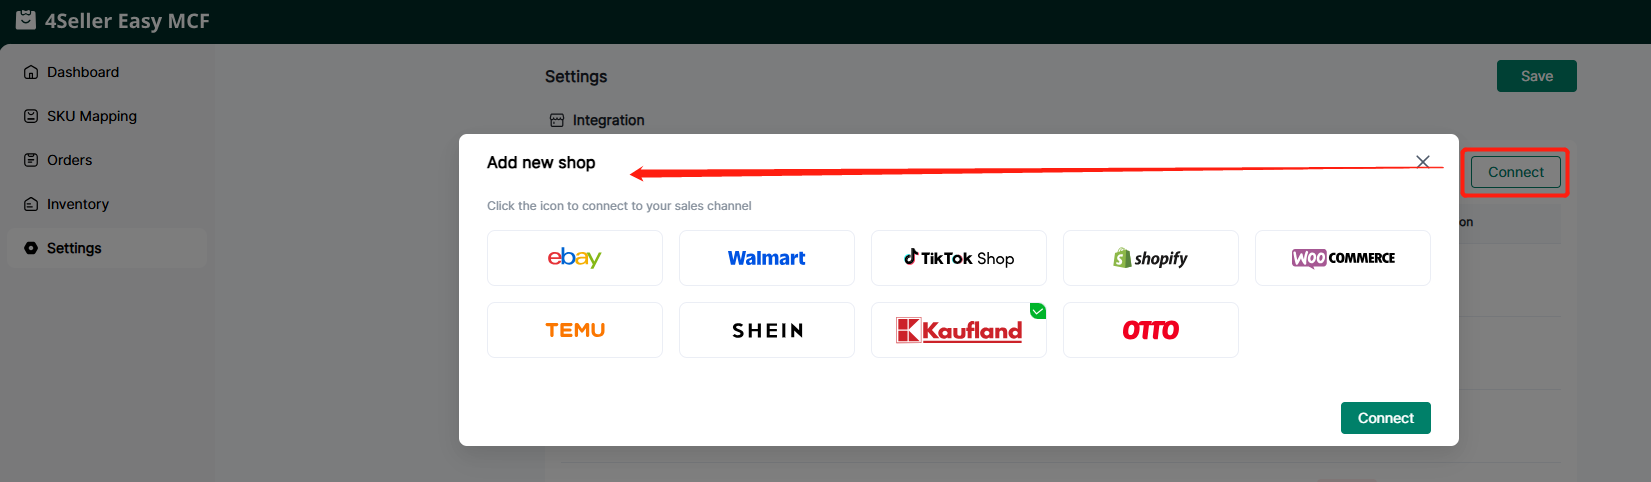This screenshot has width=1651, height=482.
Task: Click the Kaufland channel tile
Action: [x=958, y=330]
